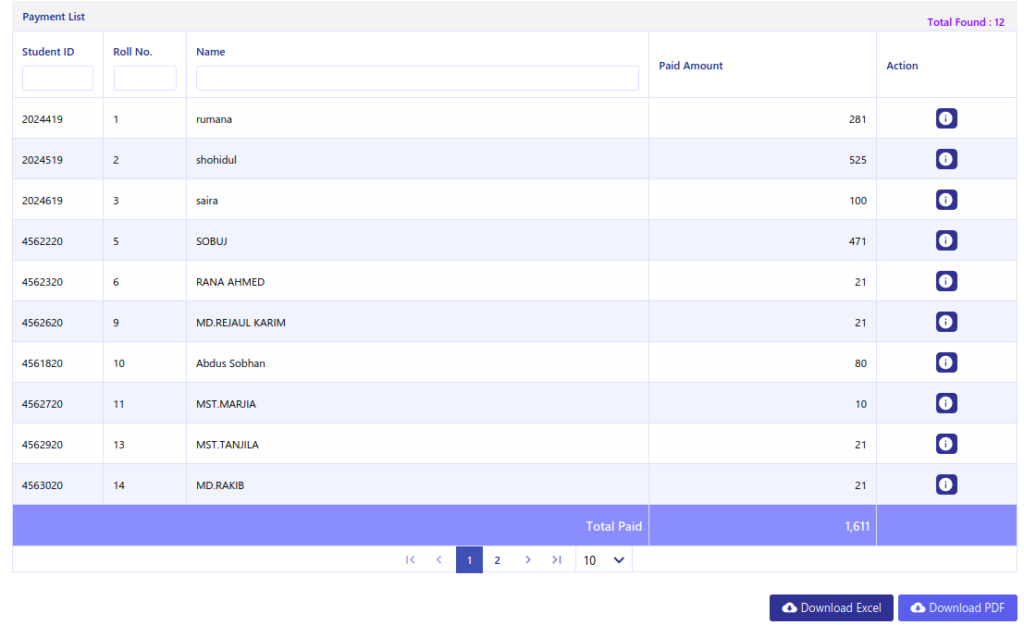1024x625 pixels.
Task: Go to previous page arrow
Action: pos(439,560)
